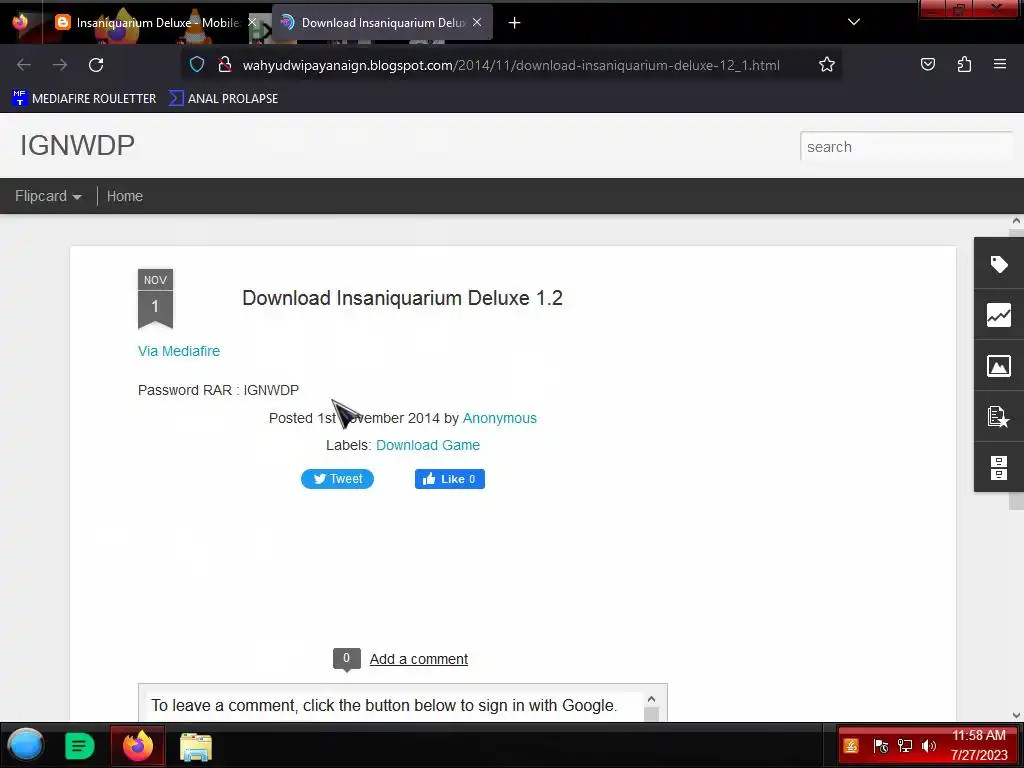Click the second bookmark in the bookmarks toolbar

click(223, 99)
